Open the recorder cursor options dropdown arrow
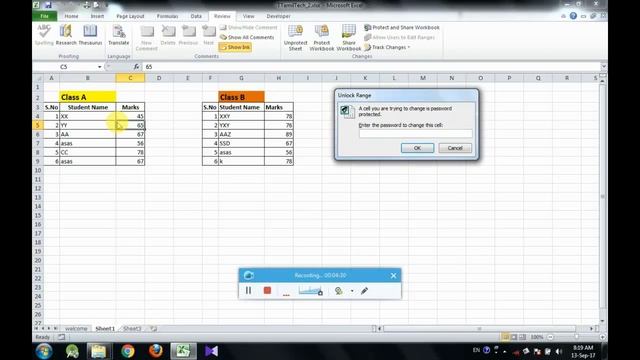 coord(352,291)
